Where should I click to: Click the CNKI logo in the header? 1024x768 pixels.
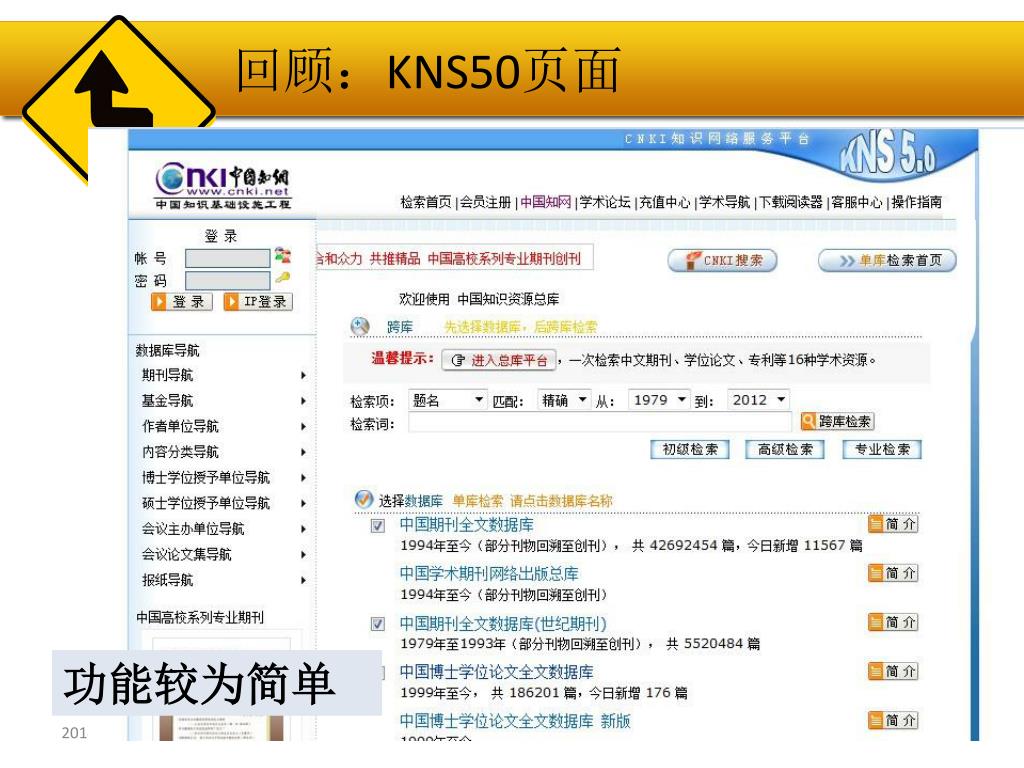point(222,185)
